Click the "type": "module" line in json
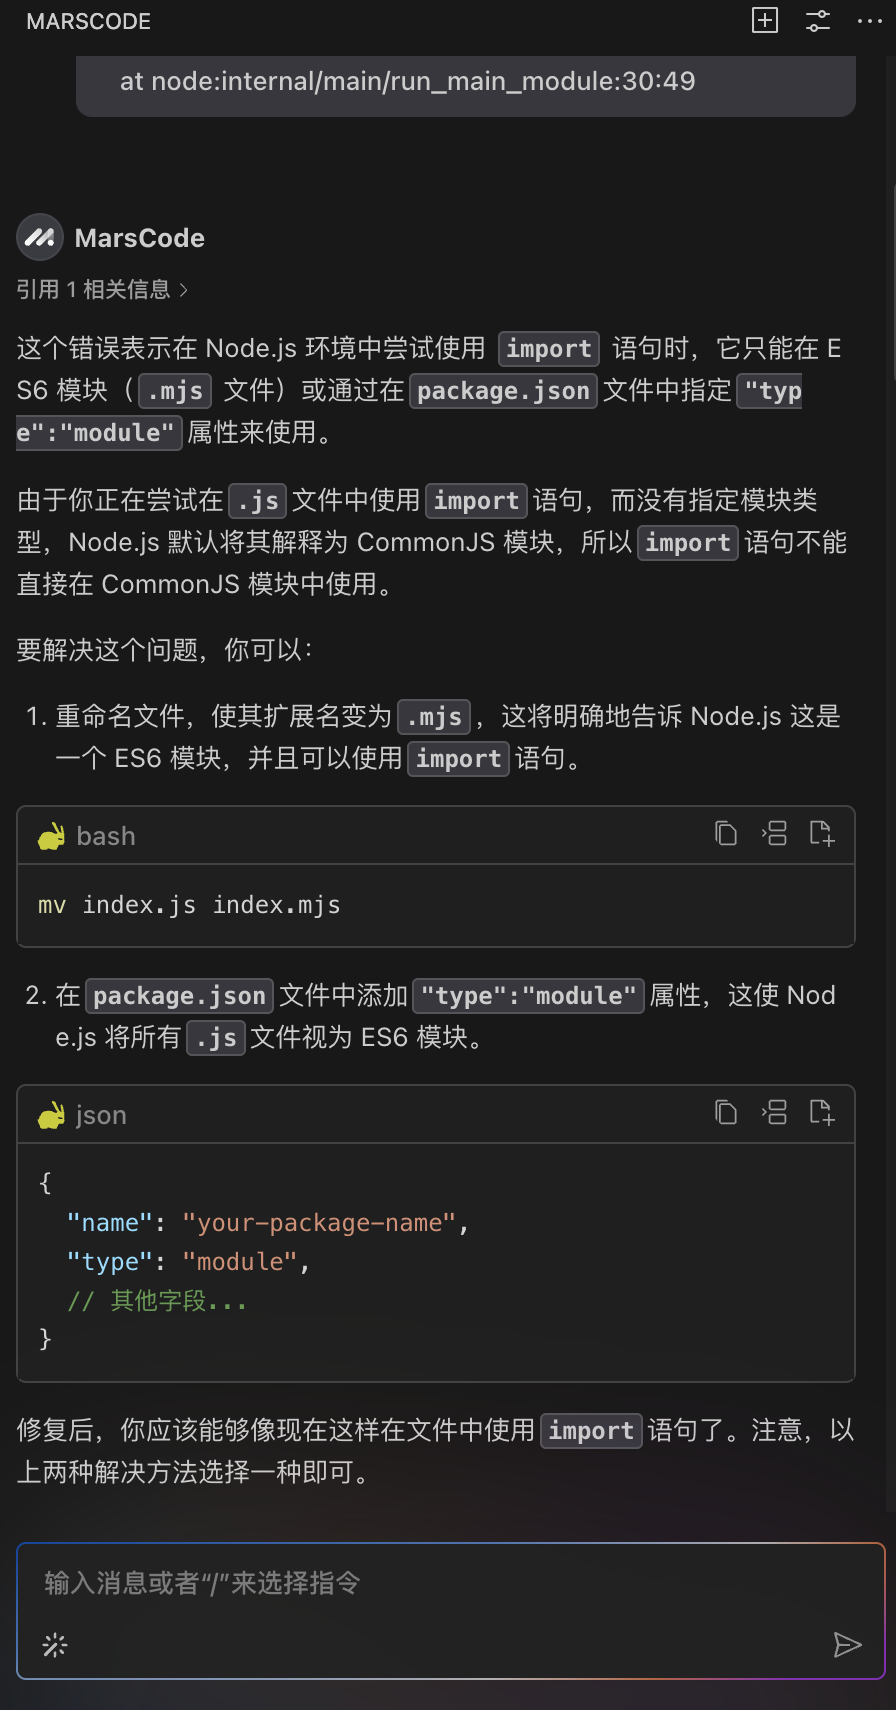 pos(189,1262)
